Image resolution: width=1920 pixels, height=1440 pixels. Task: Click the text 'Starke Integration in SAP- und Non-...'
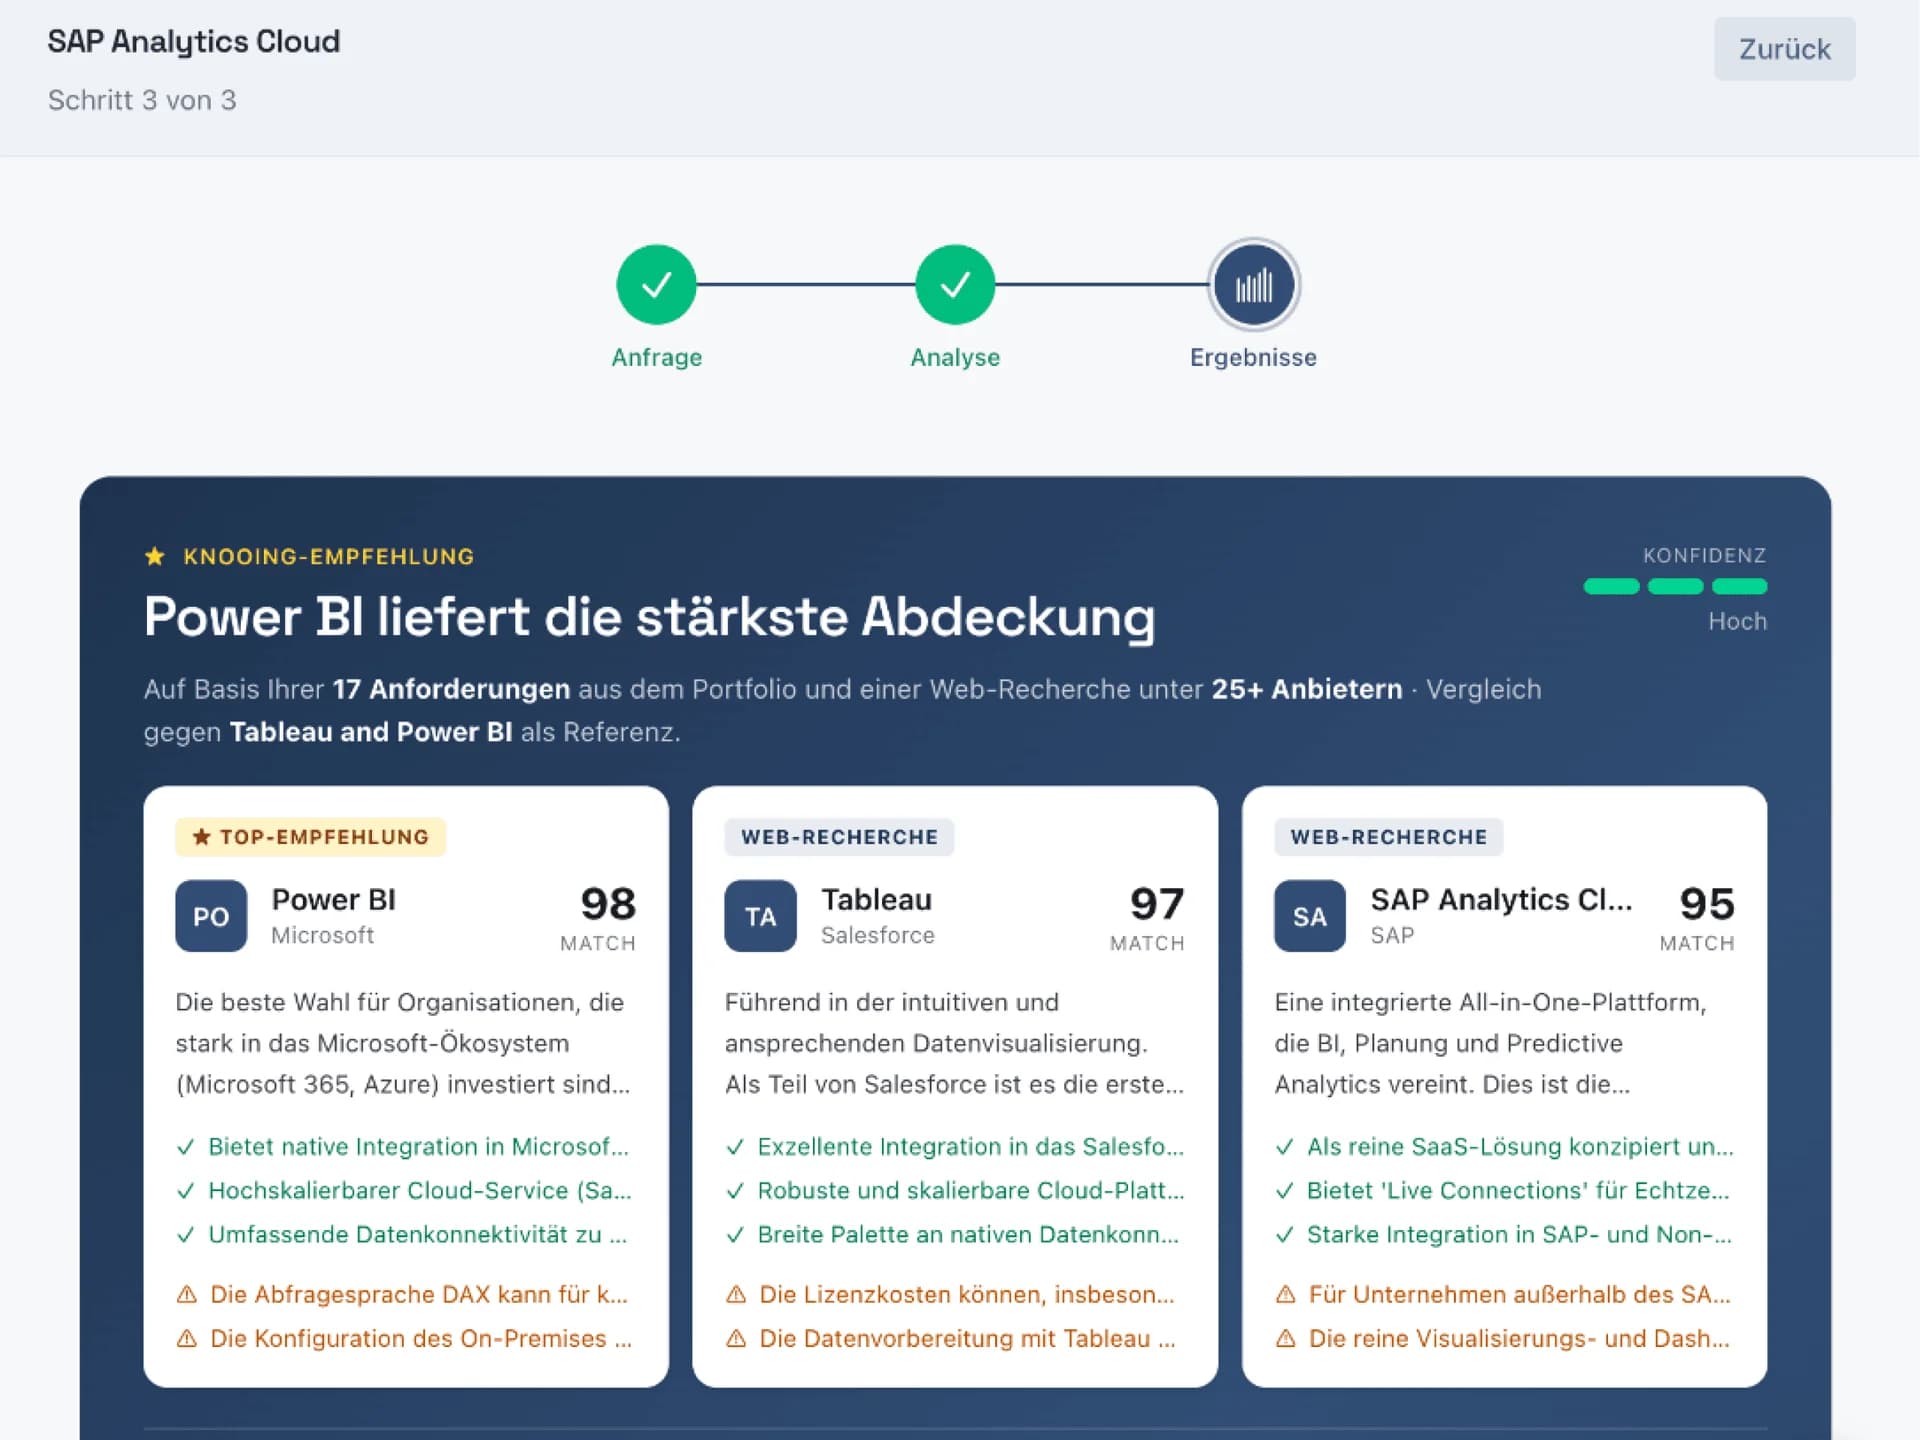tap(1519, 1235)
